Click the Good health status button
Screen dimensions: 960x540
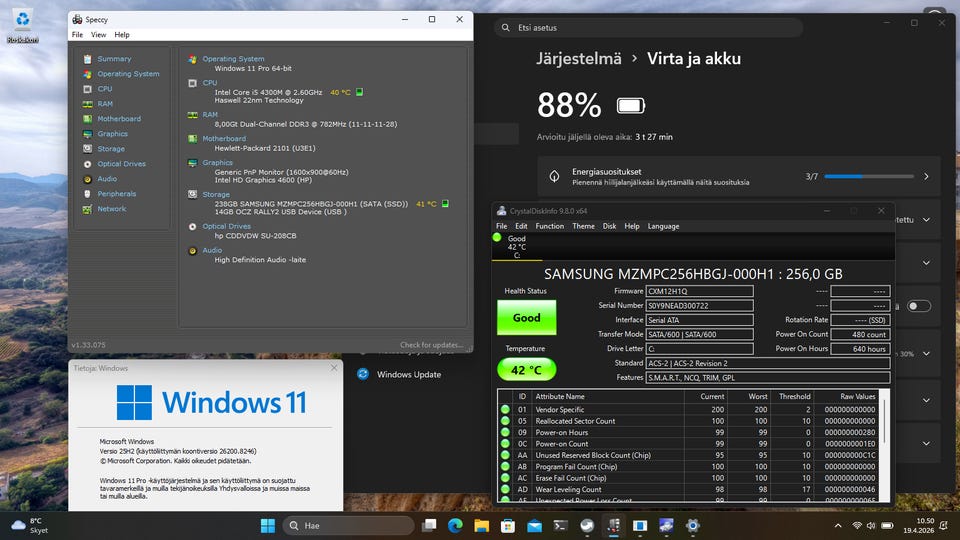pyautogui.click(x=527, y=318)
